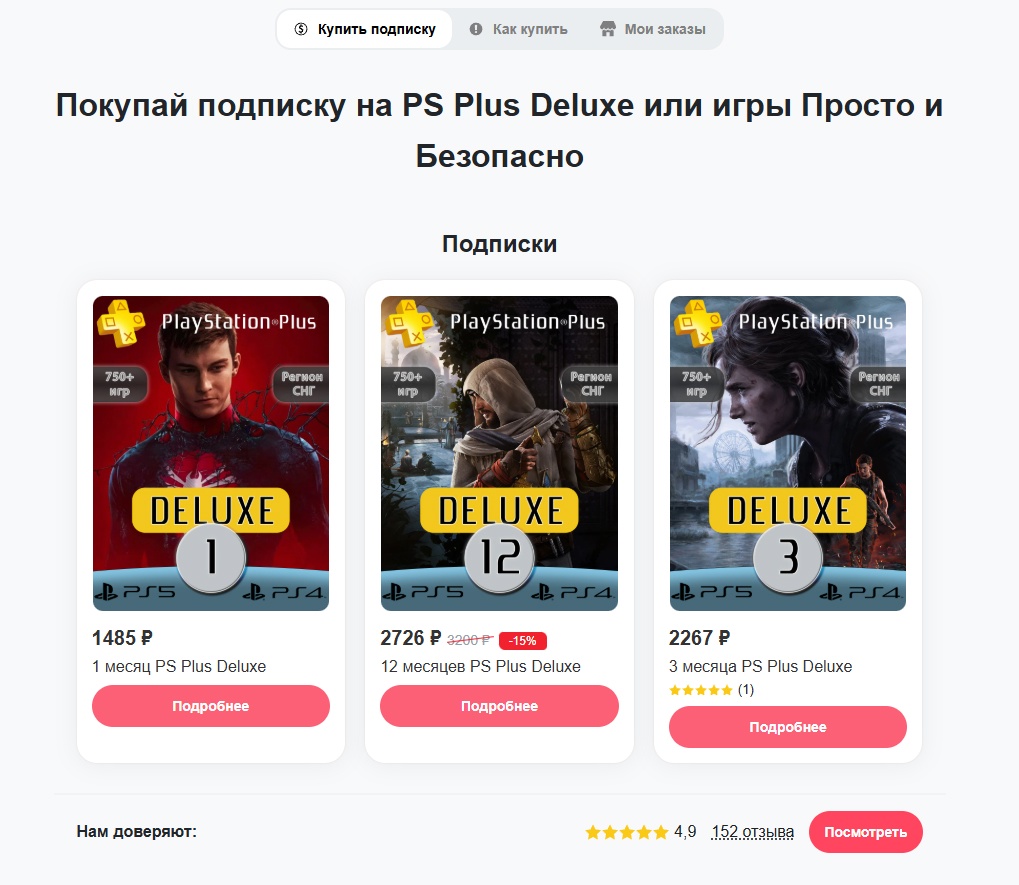
Task: Open the Deluxe 12 months Assassin's Creed thumbnail
Action: (x=499, y=454)
